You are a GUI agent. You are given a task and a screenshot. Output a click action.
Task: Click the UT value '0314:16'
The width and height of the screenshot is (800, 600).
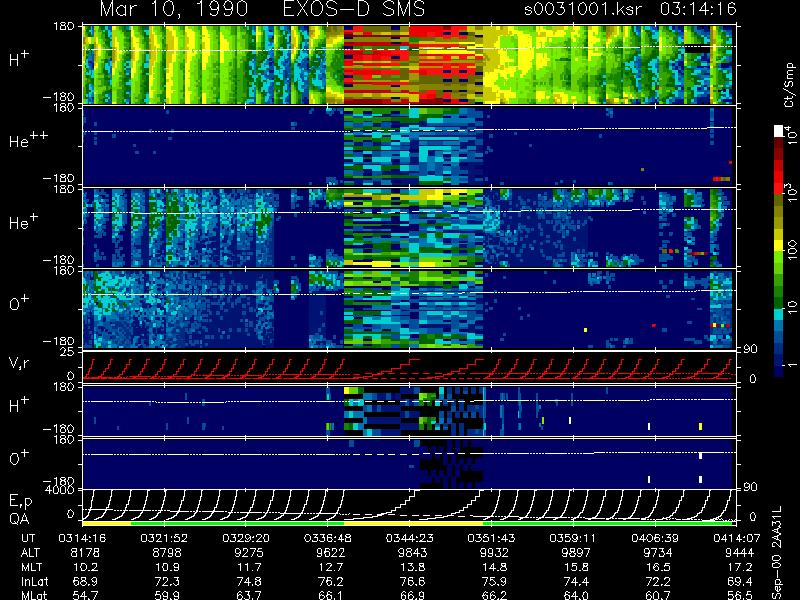[x=82, y=538]
